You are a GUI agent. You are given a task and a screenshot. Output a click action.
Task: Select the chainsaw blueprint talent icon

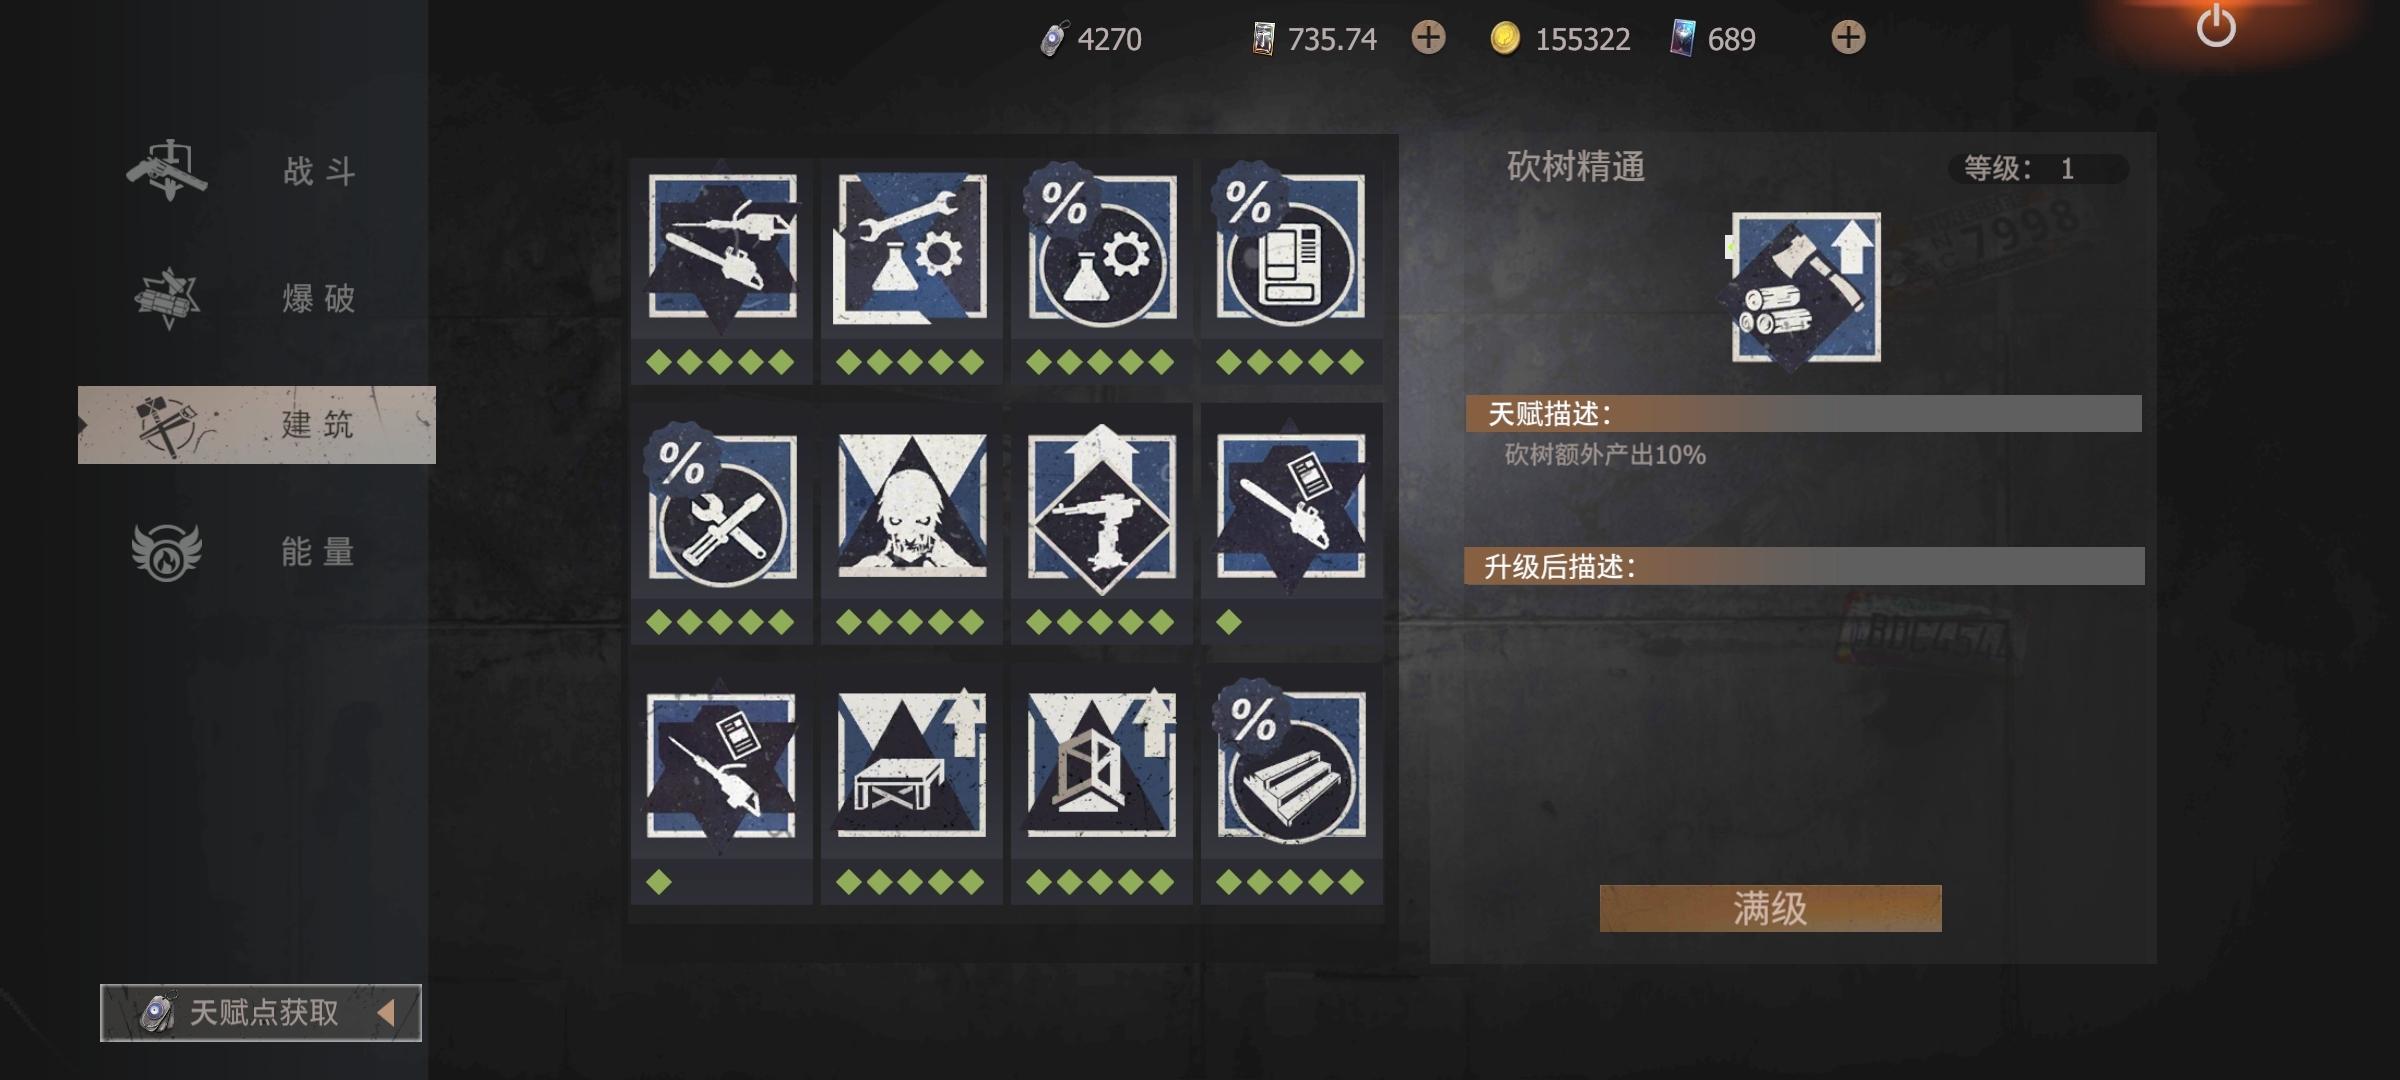(x=1291, y=507)
